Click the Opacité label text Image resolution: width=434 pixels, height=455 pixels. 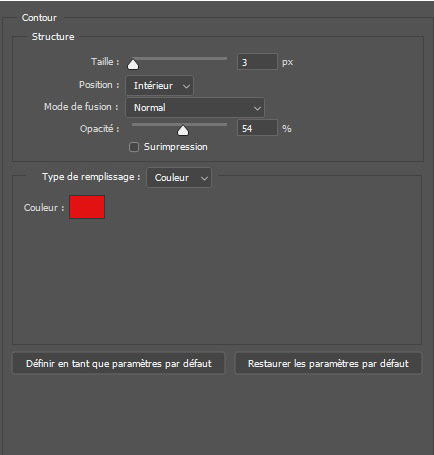pyautogui.click(x=100, y=129)
